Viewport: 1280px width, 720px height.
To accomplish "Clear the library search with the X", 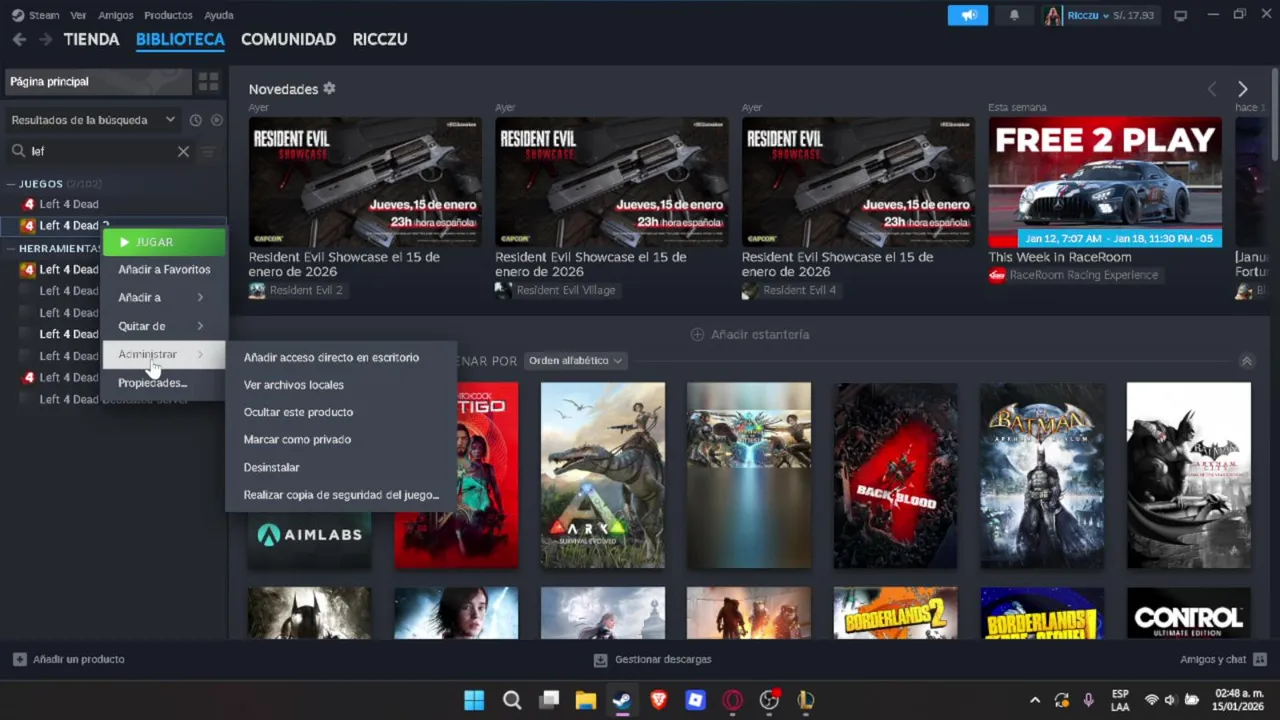I will coord(183,151).
